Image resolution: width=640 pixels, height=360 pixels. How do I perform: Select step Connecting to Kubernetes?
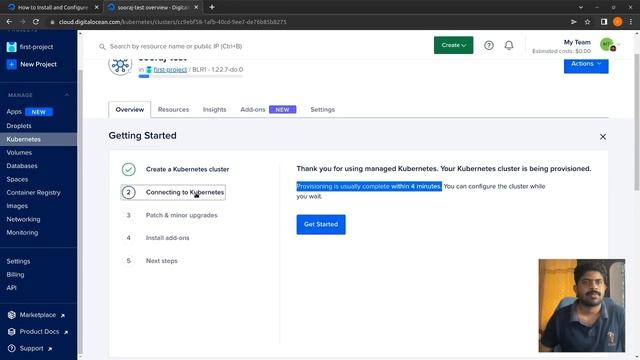tap(173, 192)
